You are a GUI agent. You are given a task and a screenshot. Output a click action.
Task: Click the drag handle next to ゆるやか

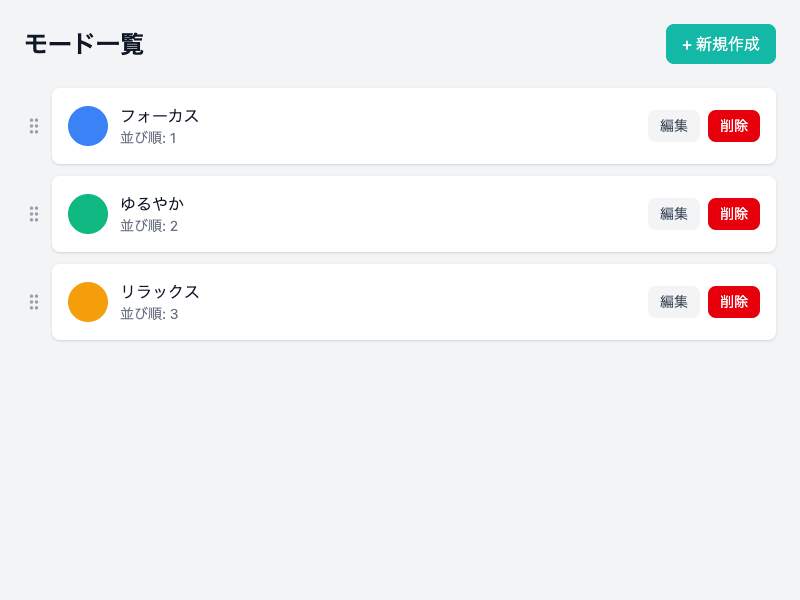click(34, 214)
